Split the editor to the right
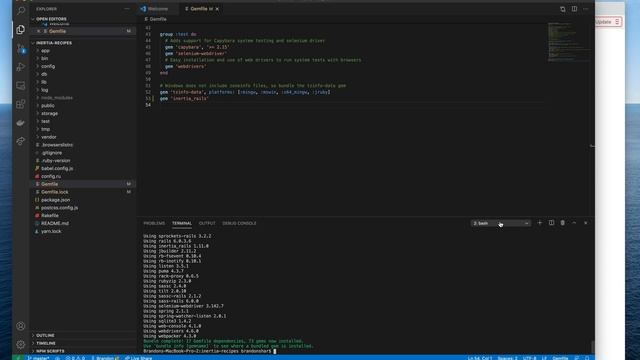The width and height of the screenshot is (640, 360). click(x=574, y=9)
